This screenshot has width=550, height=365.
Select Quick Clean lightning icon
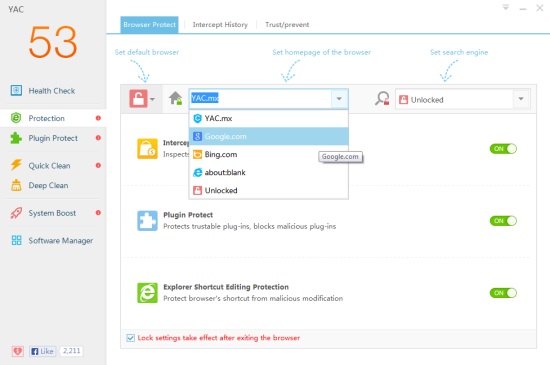click(x=16, y=165)
